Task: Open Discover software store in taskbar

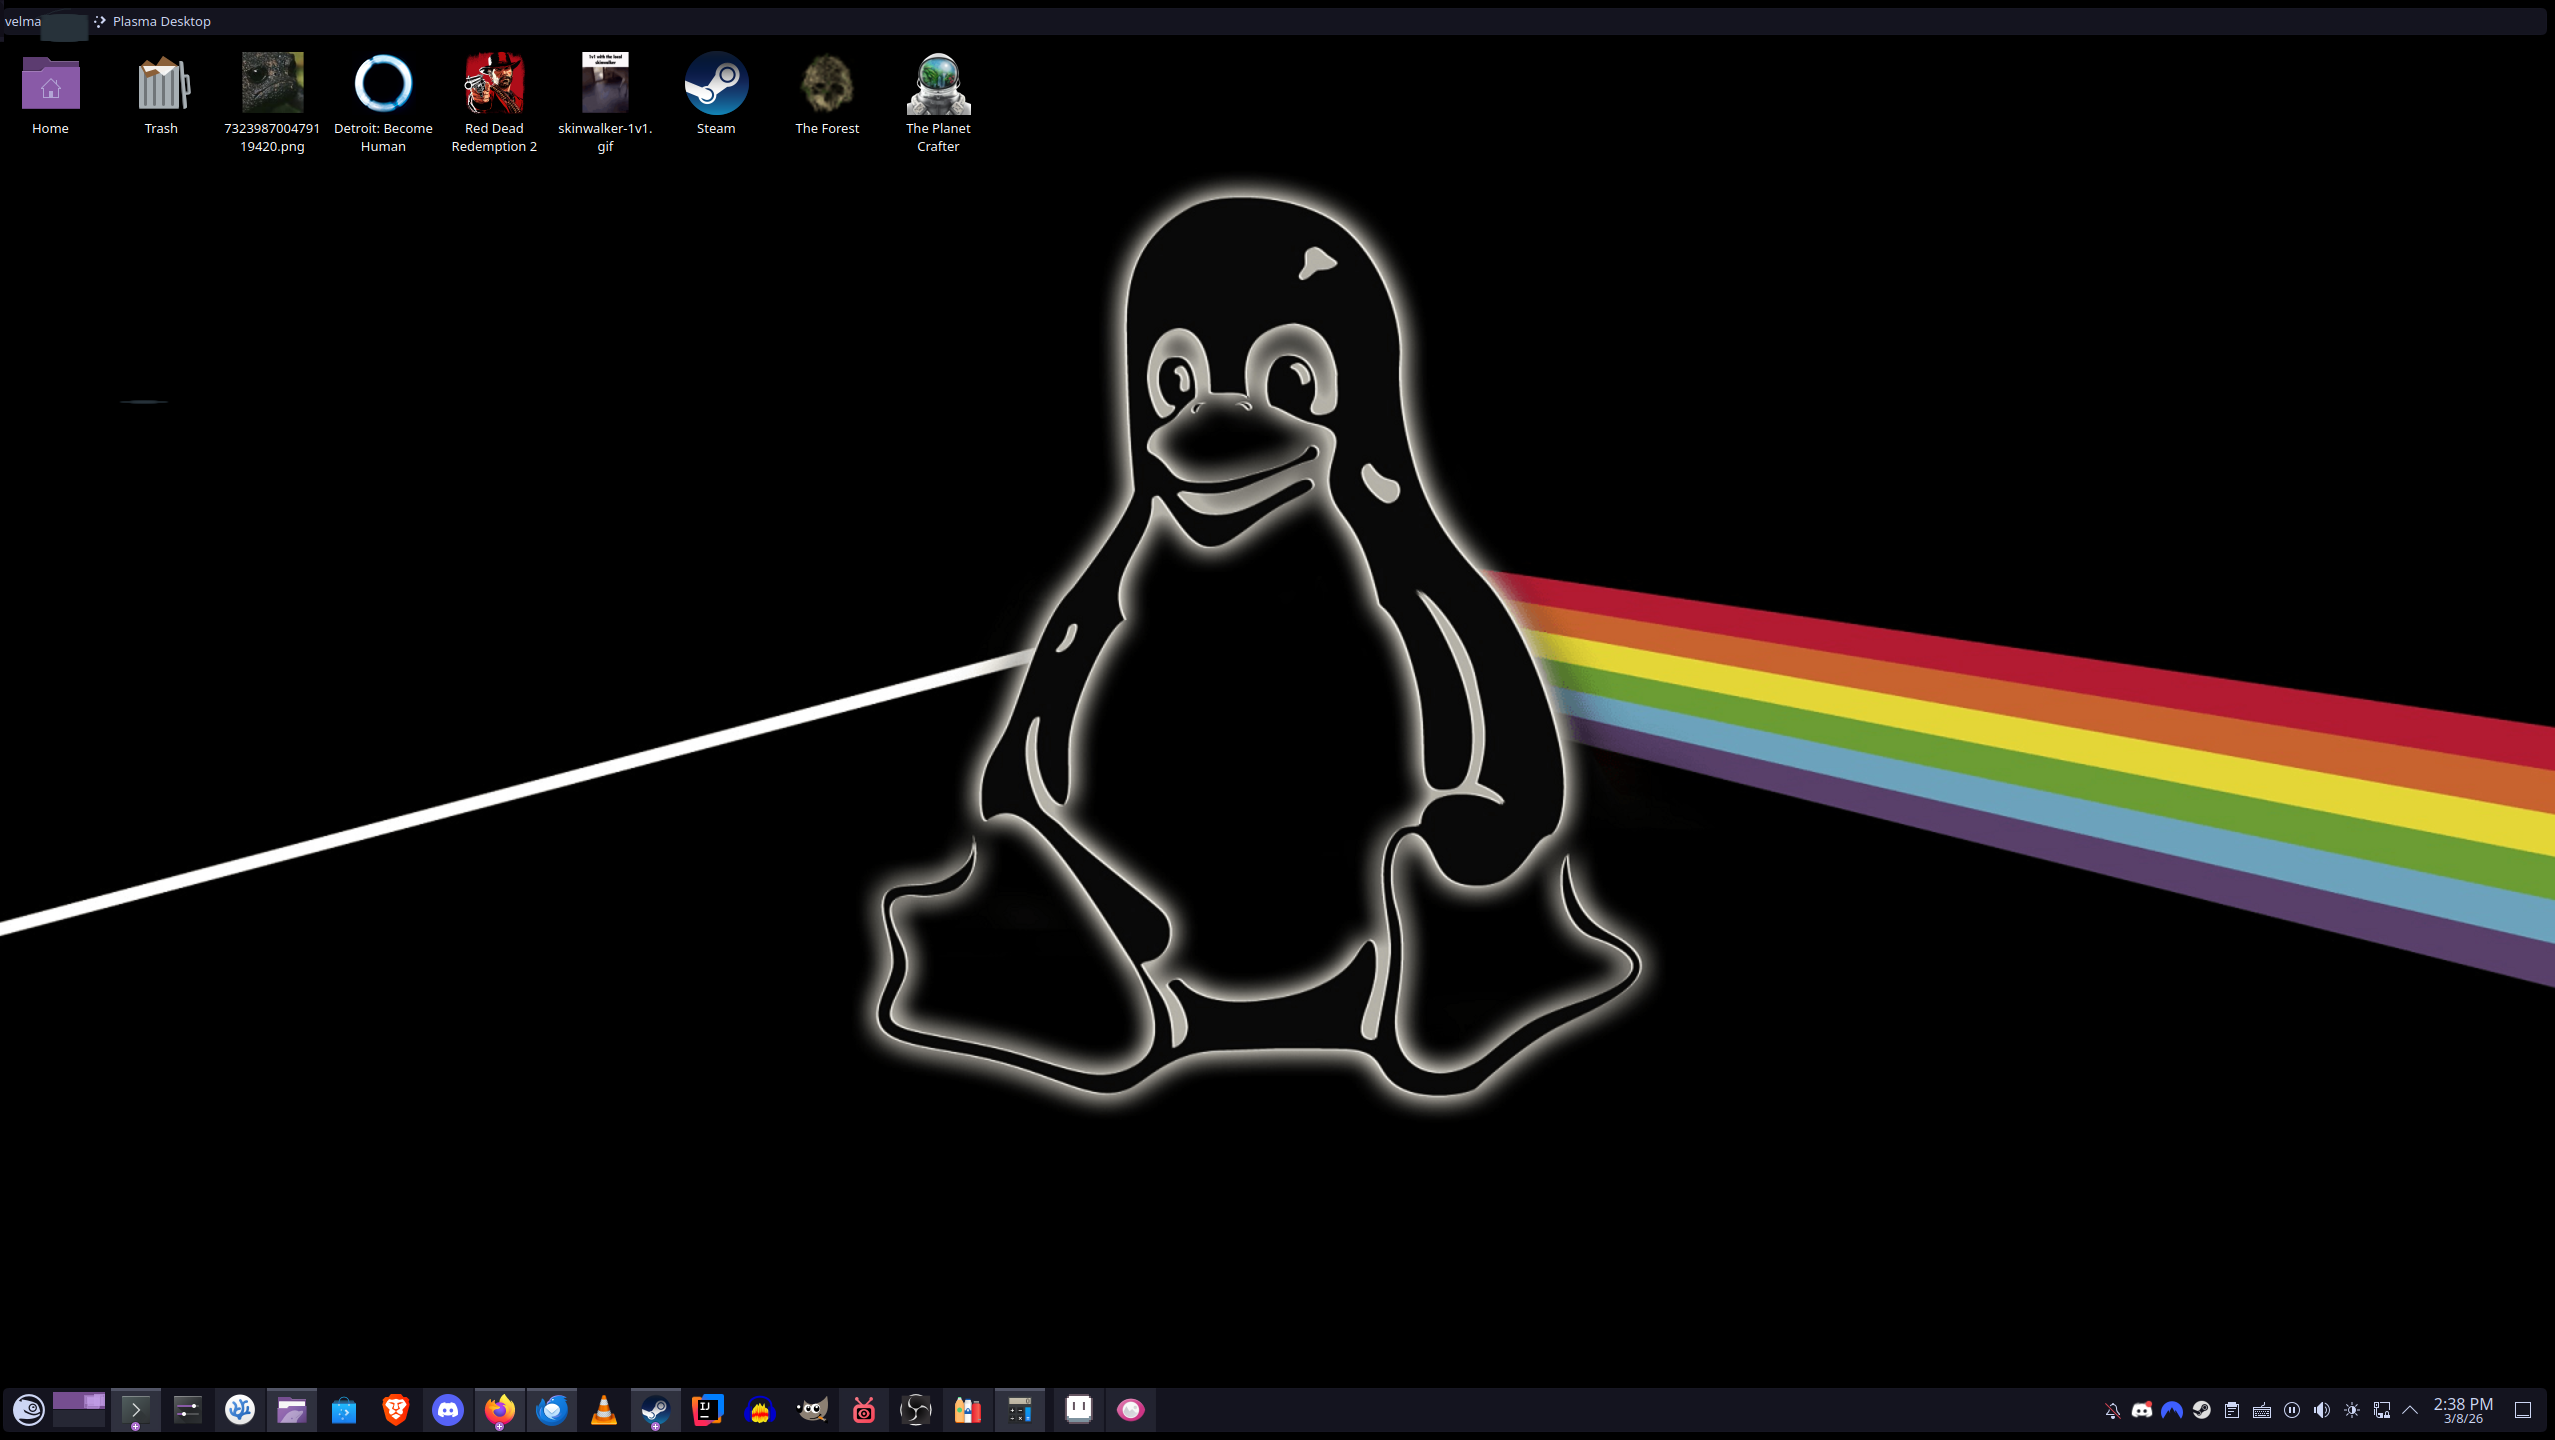Action: pos(344,1410)
